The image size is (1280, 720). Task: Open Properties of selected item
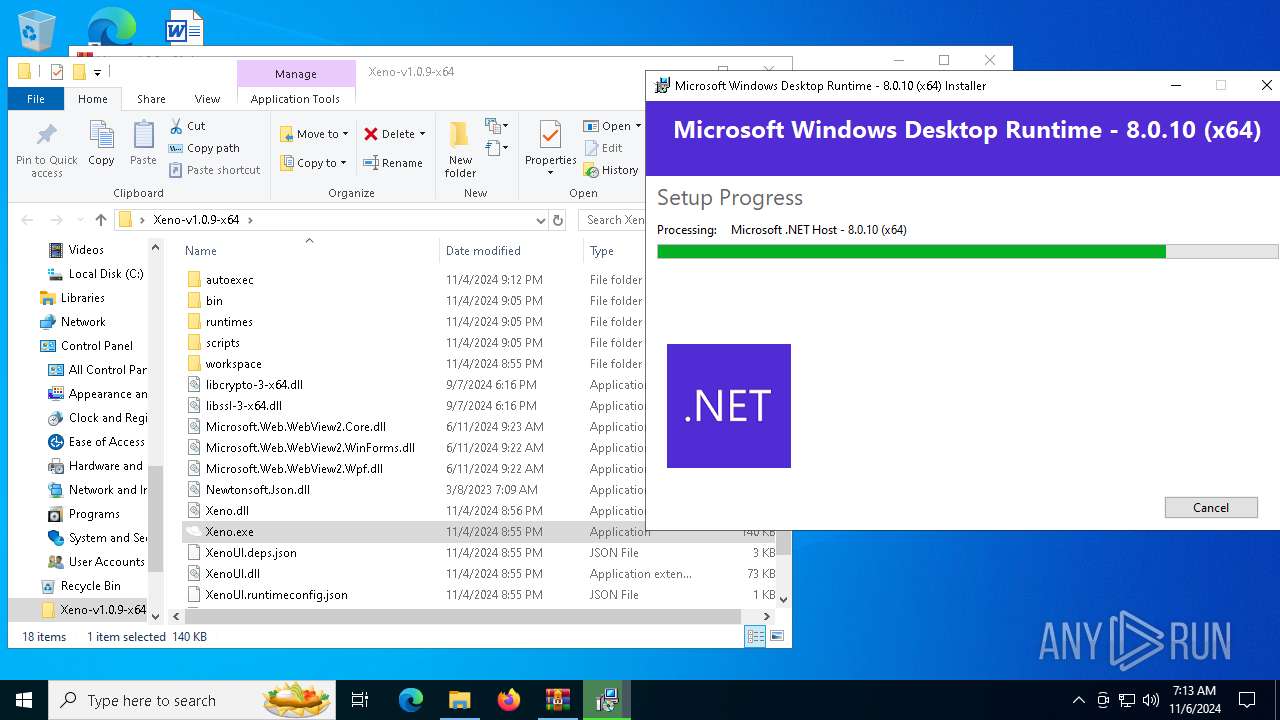click(550, 148)
